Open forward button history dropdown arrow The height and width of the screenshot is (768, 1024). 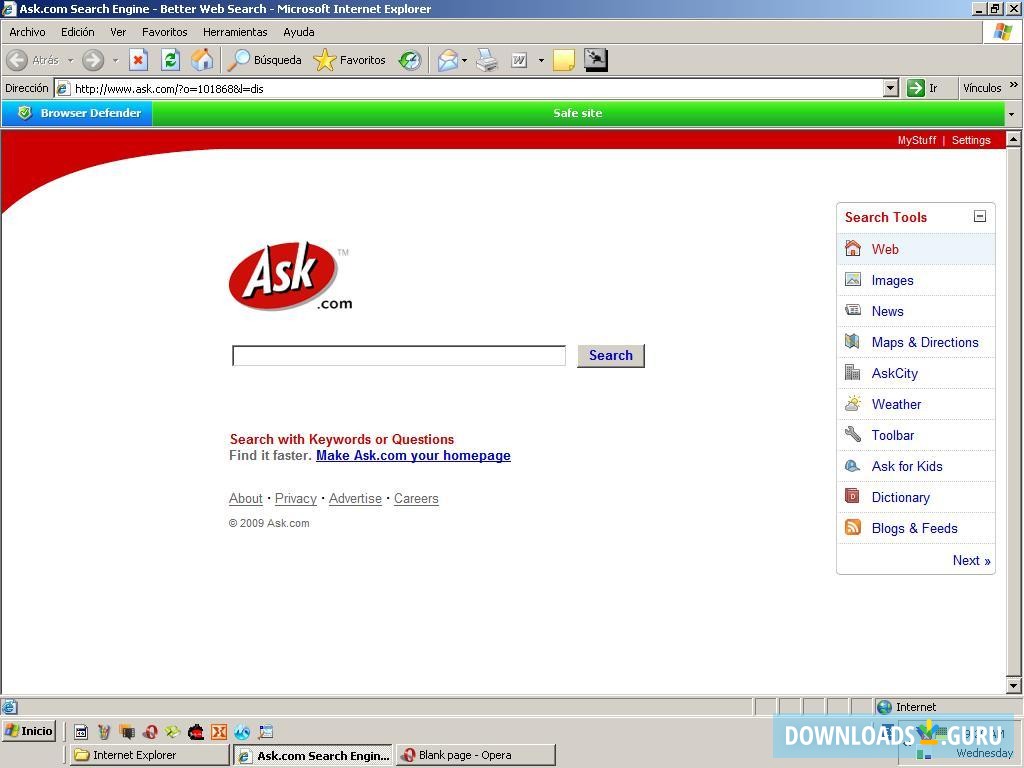tap(115, 61)
